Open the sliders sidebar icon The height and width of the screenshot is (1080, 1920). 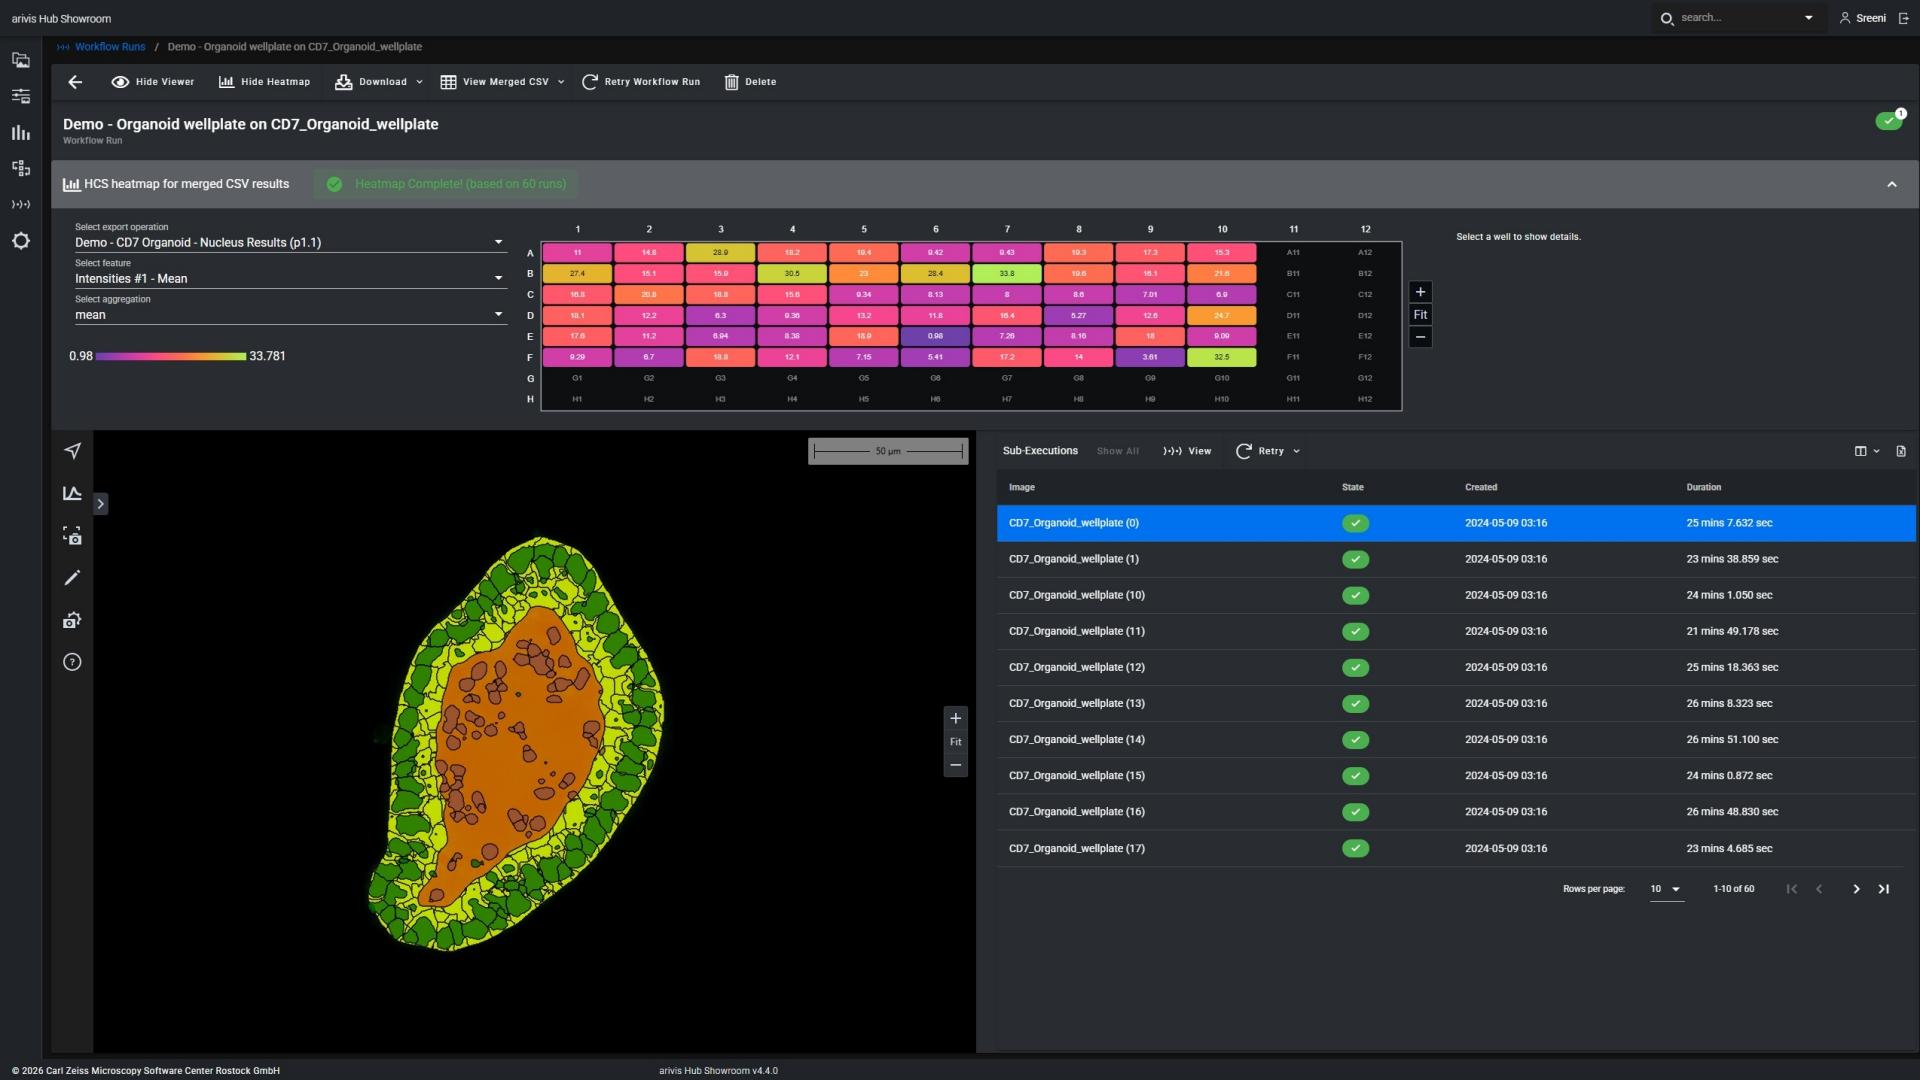coord(21,96)
